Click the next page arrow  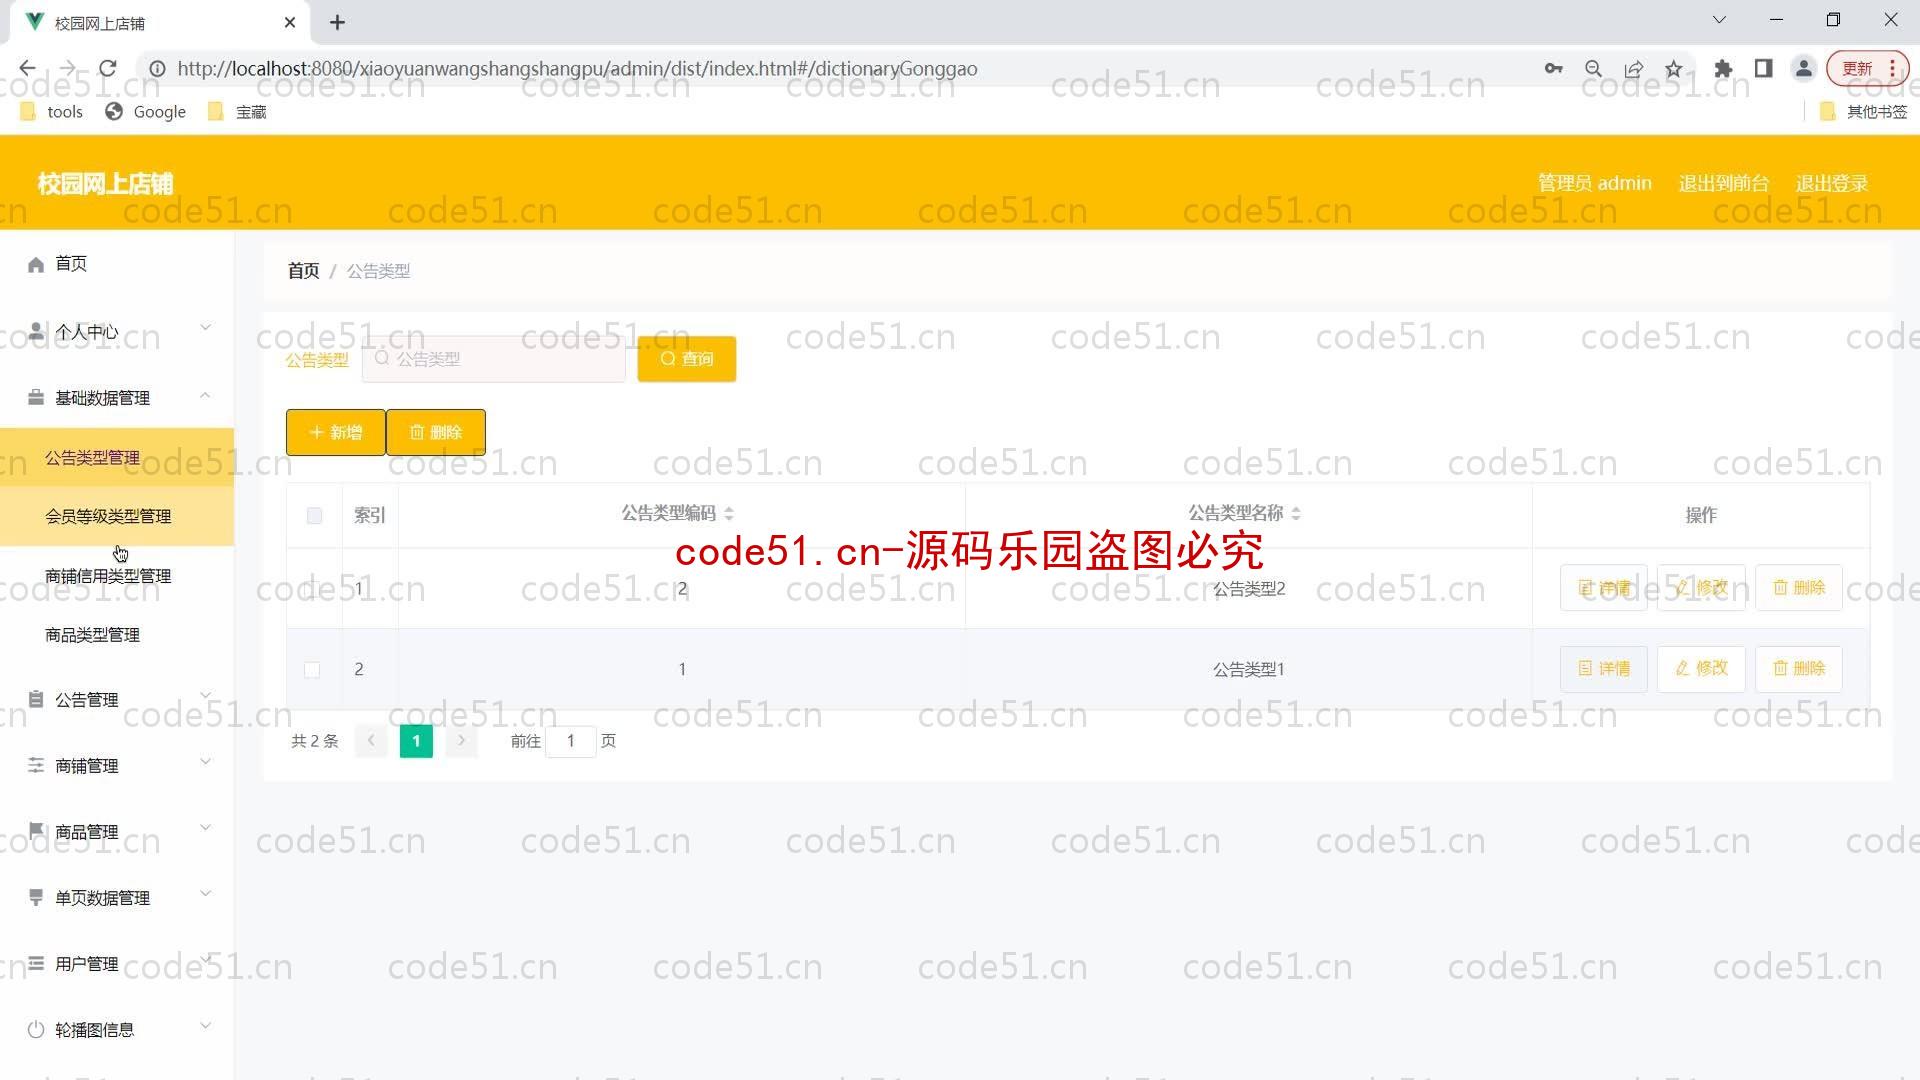tap(461, 741)
